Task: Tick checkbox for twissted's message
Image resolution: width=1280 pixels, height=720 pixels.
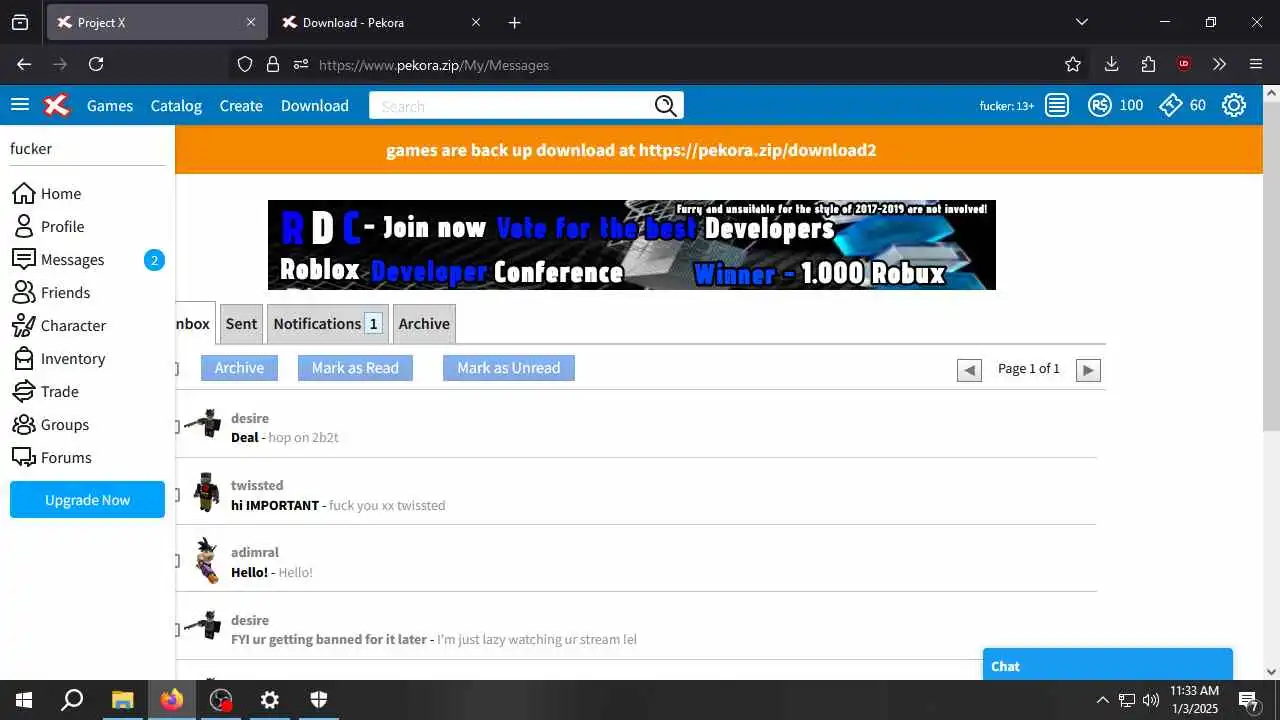Action: tap(176, 495)
